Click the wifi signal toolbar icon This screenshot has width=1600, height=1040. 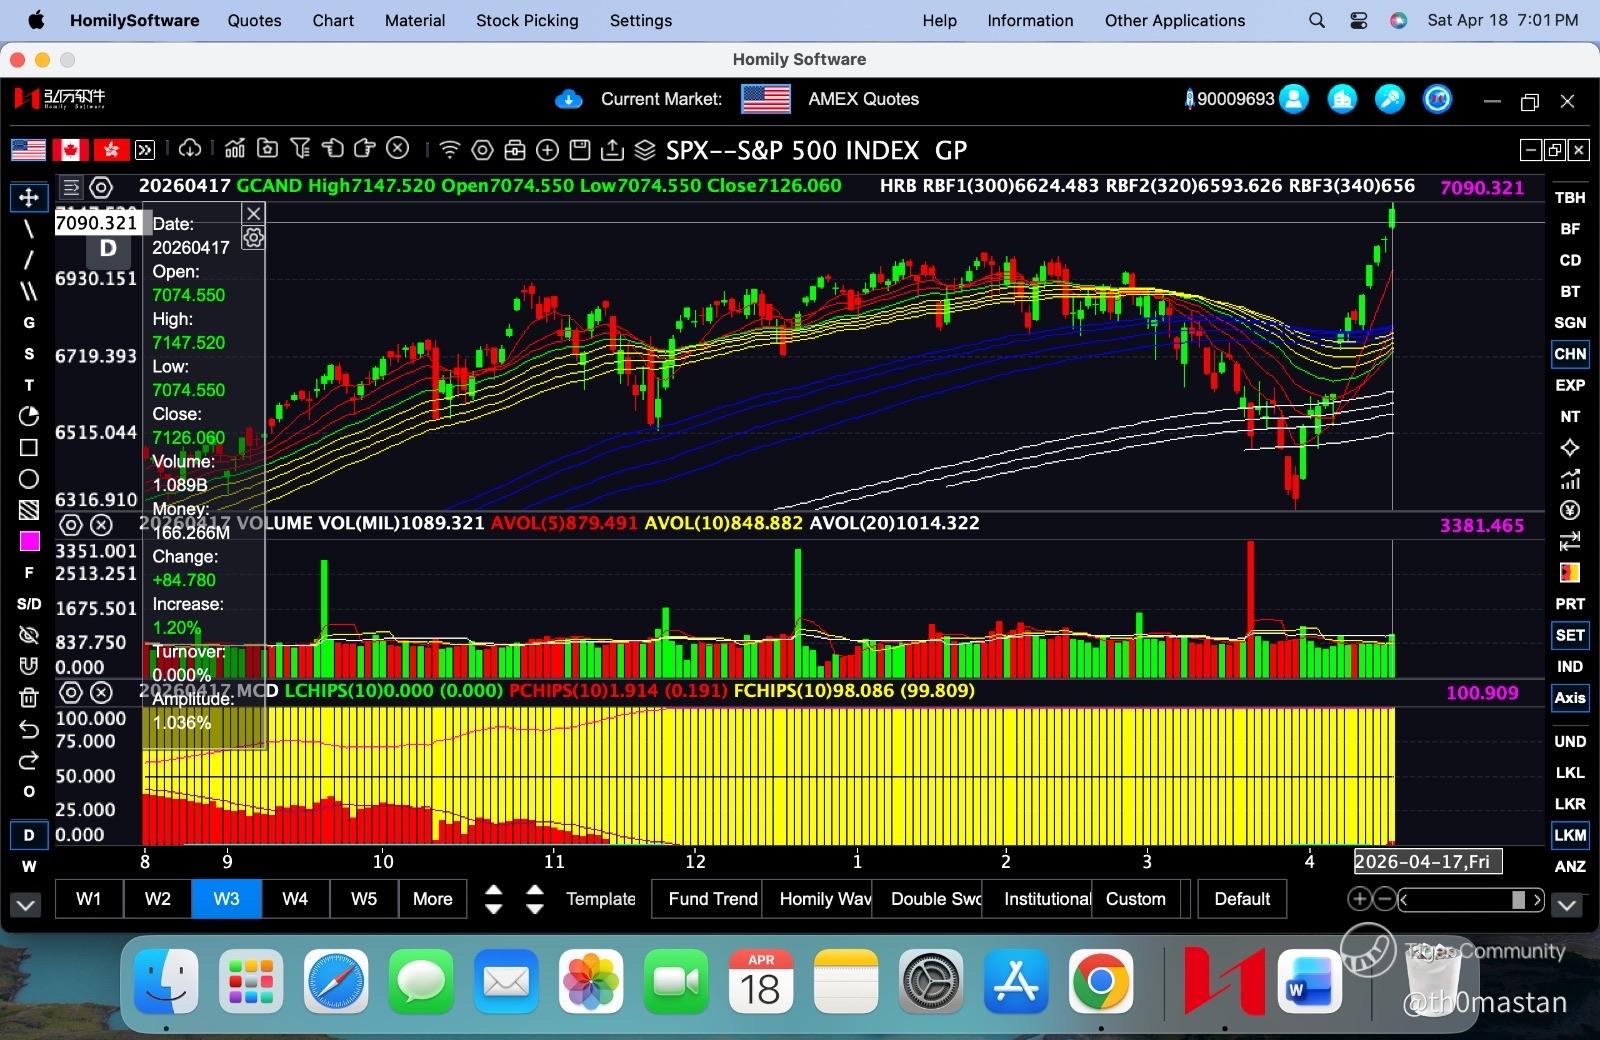tap(450, 150)
